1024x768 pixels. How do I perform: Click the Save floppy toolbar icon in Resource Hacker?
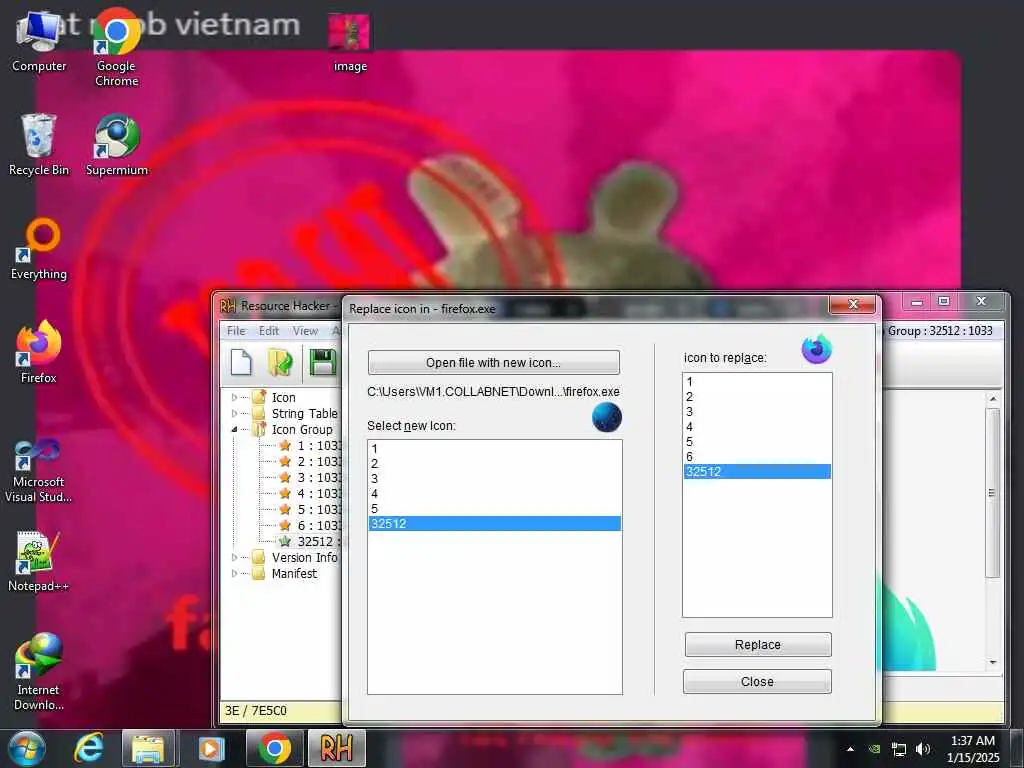[x=322, y=362]
